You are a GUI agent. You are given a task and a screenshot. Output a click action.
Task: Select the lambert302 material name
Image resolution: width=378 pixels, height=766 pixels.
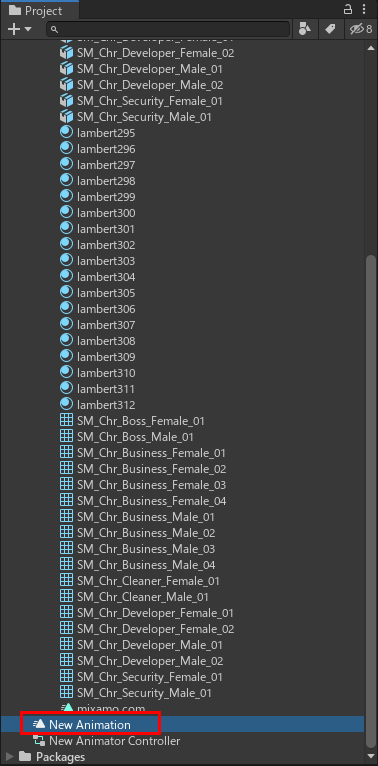pos(106,245)
